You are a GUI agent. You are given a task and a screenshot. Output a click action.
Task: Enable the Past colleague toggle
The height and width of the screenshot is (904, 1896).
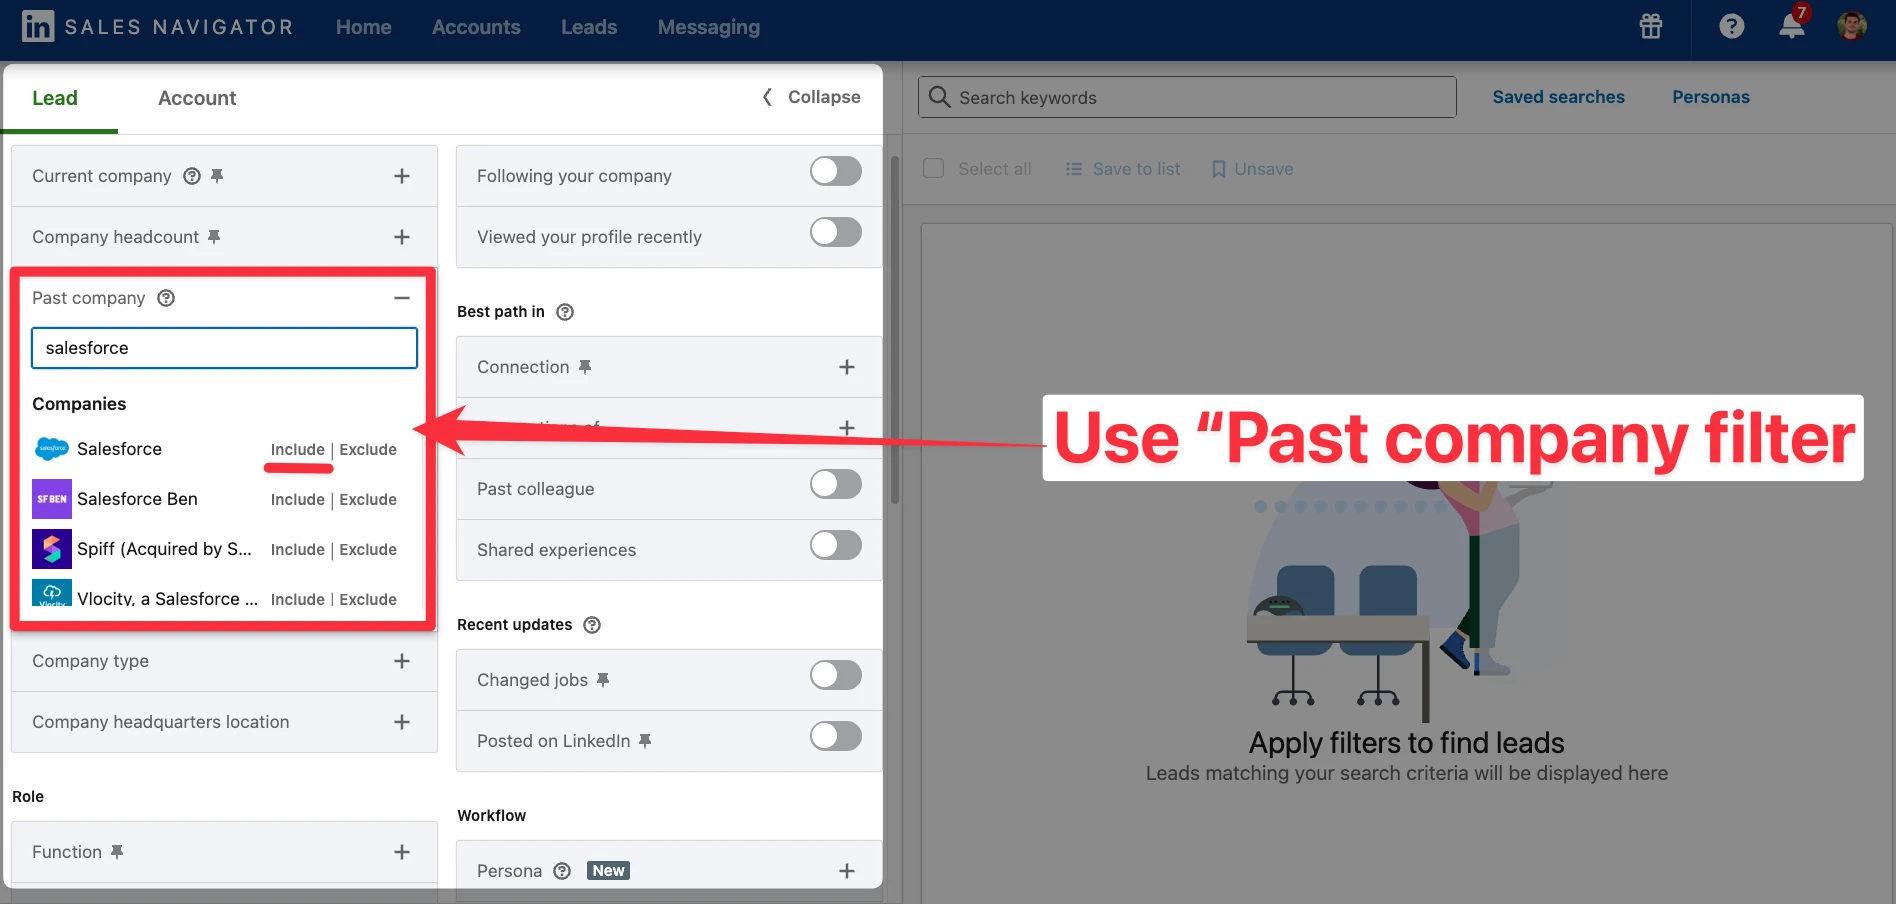click(836, 485)
